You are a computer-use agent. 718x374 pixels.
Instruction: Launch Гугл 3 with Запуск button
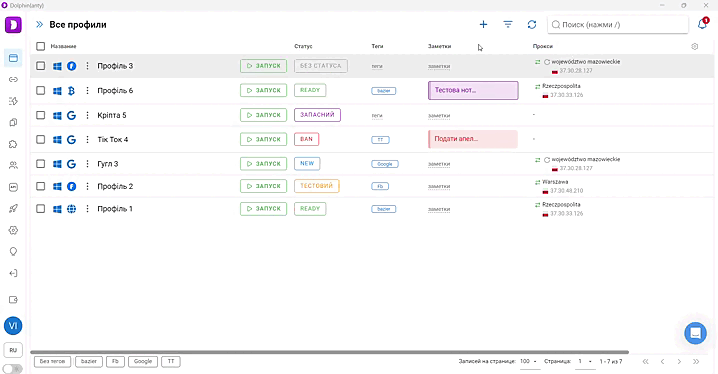pyautogui.click(x=263, y=163)
